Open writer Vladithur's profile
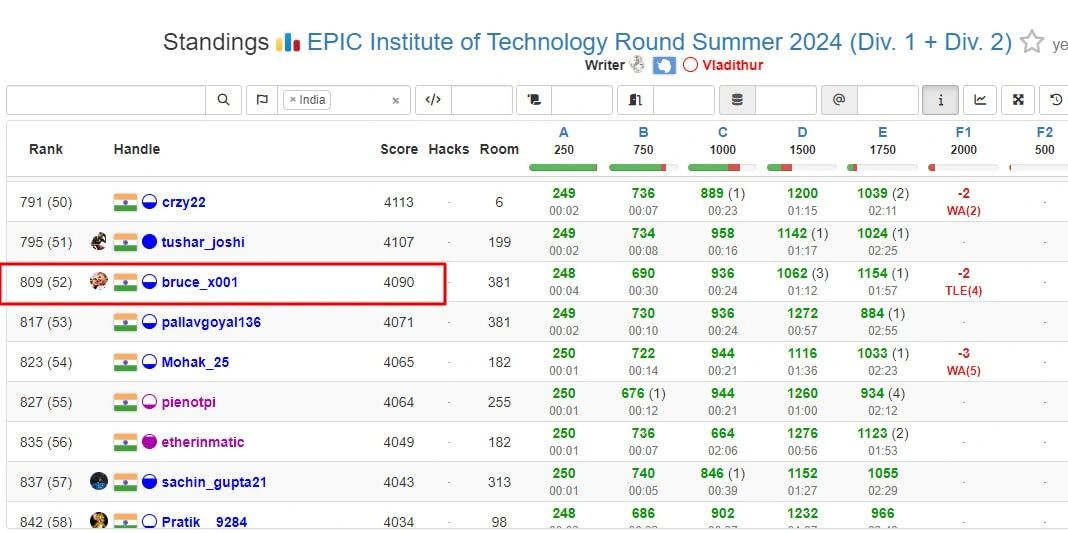This screenshot has height=533, width=1068. point(733,65)
